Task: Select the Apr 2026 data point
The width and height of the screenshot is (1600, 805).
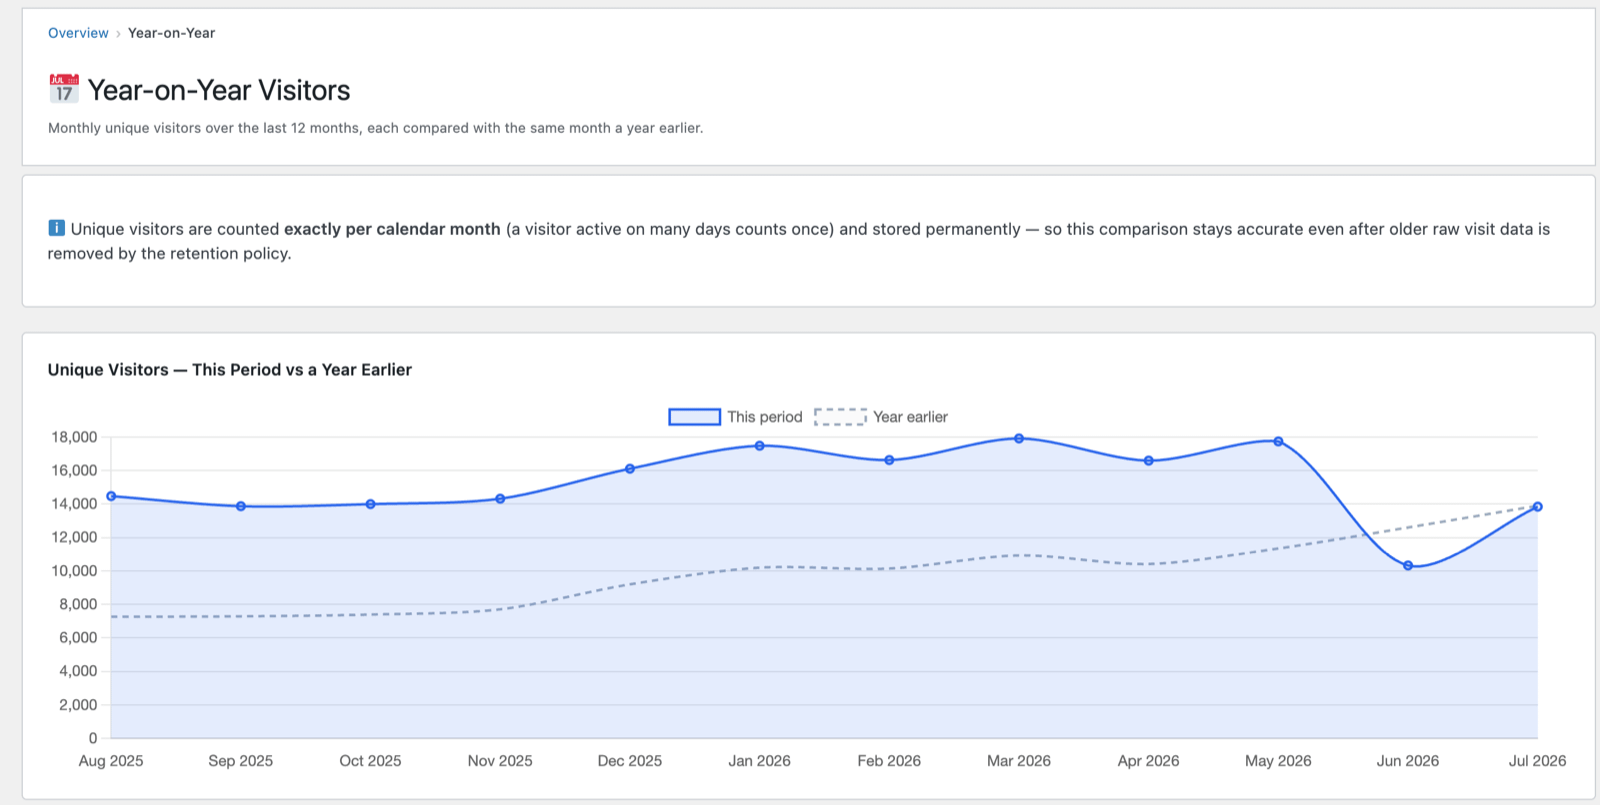Action: point(1149,461)
